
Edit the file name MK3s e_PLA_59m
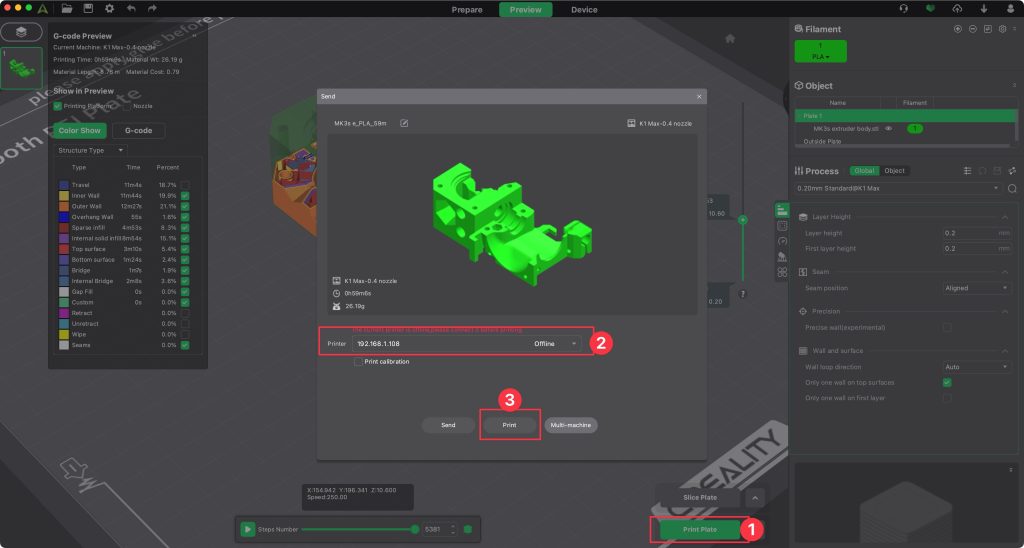[x=404, y=123]
